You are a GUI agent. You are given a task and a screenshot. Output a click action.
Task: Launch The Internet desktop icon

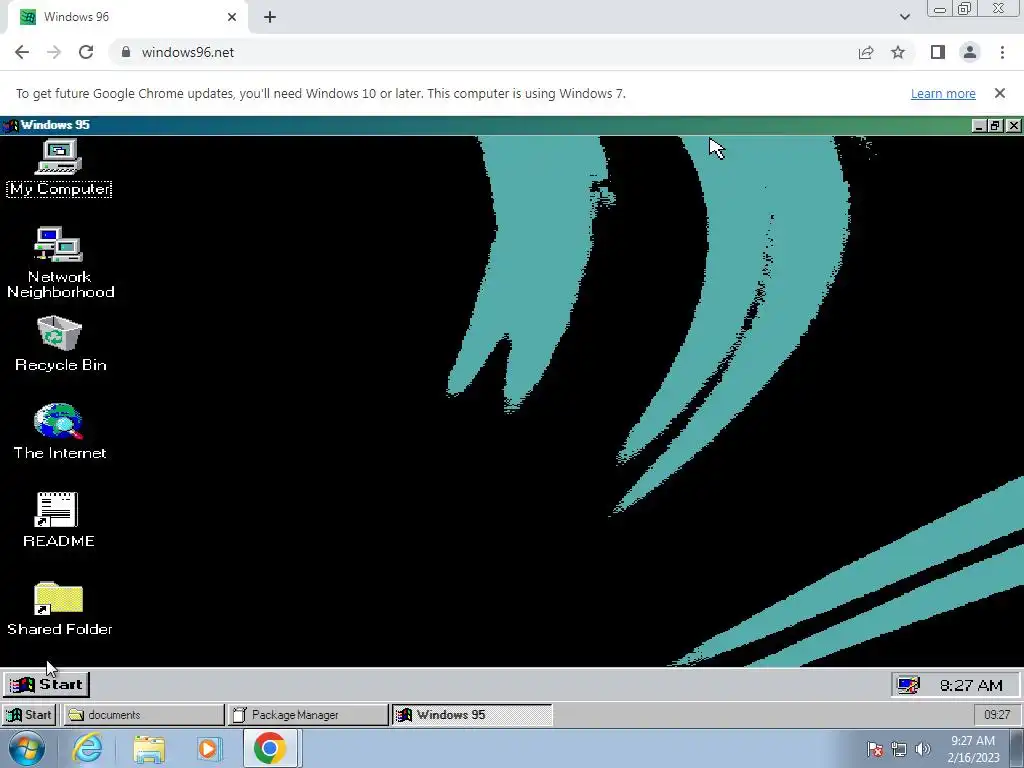[x=59, y=432]
